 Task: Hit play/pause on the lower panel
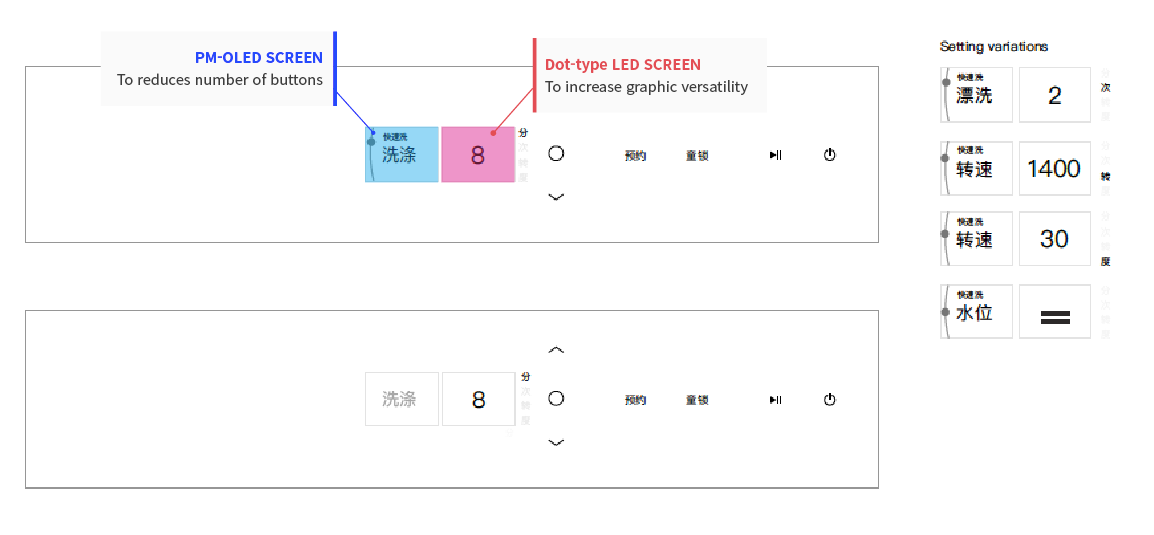[x=775, y=400]
